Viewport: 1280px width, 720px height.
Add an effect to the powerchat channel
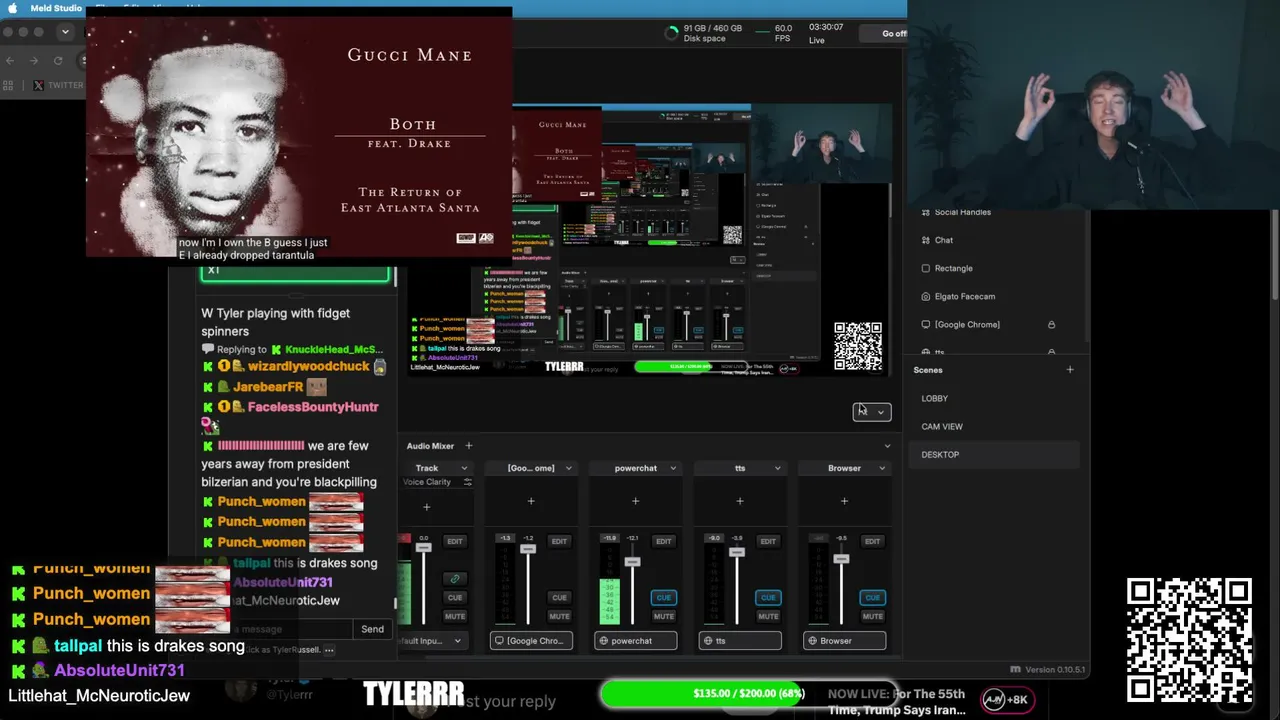(635, 501)
